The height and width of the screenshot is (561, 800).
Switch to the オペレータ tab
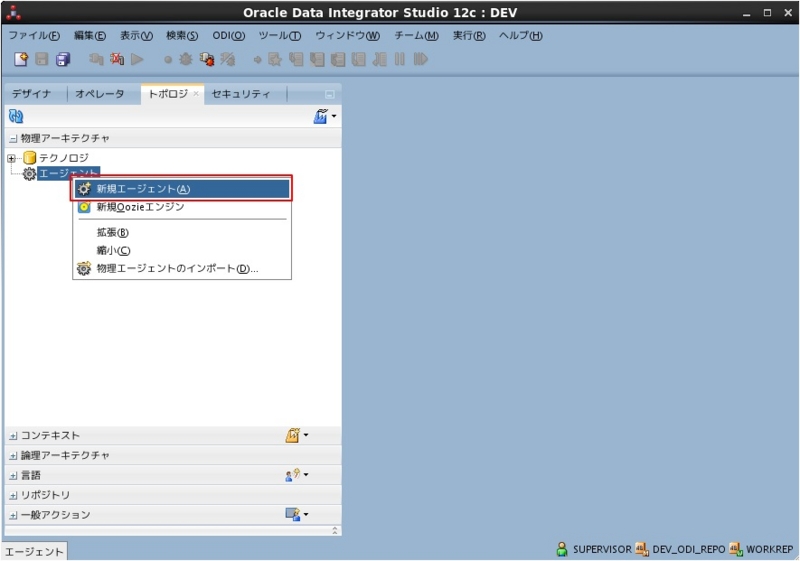click(x=100, y=94)
